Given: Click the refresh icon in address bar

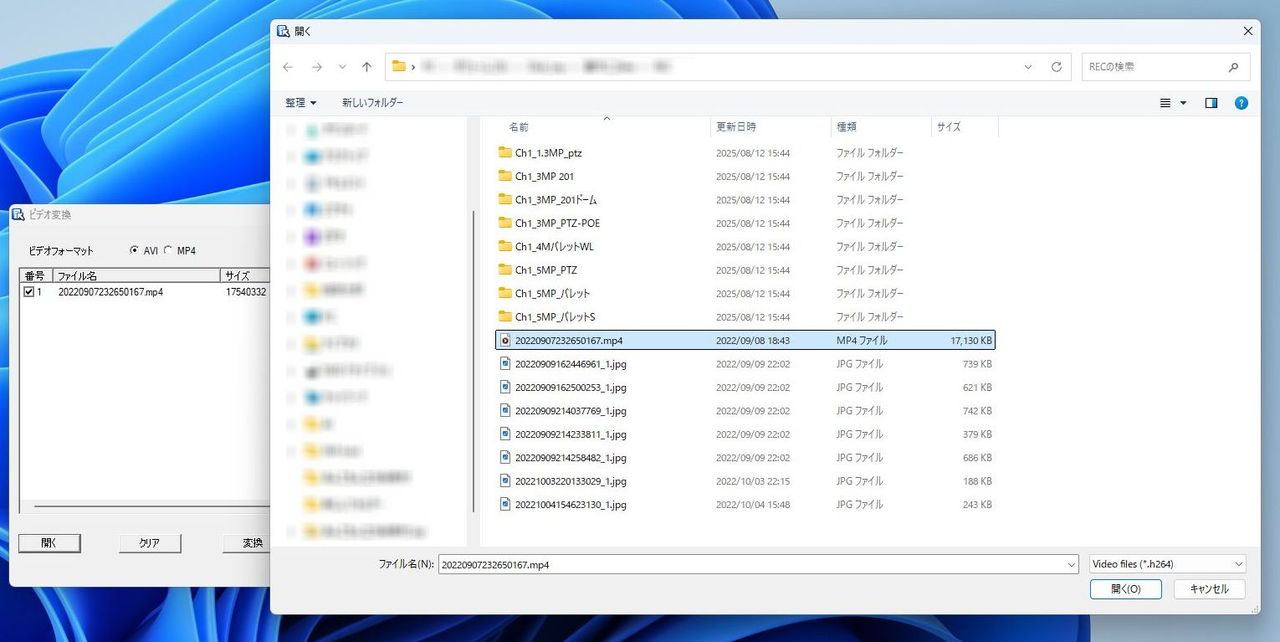Looking at the screenshot, I should point(1056,67).
